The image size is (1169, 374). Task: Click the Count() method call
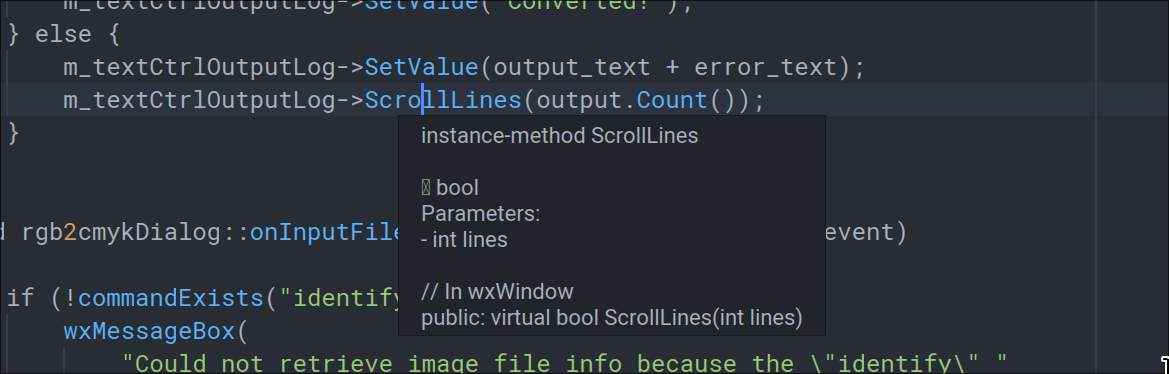[x=686, y=101]
